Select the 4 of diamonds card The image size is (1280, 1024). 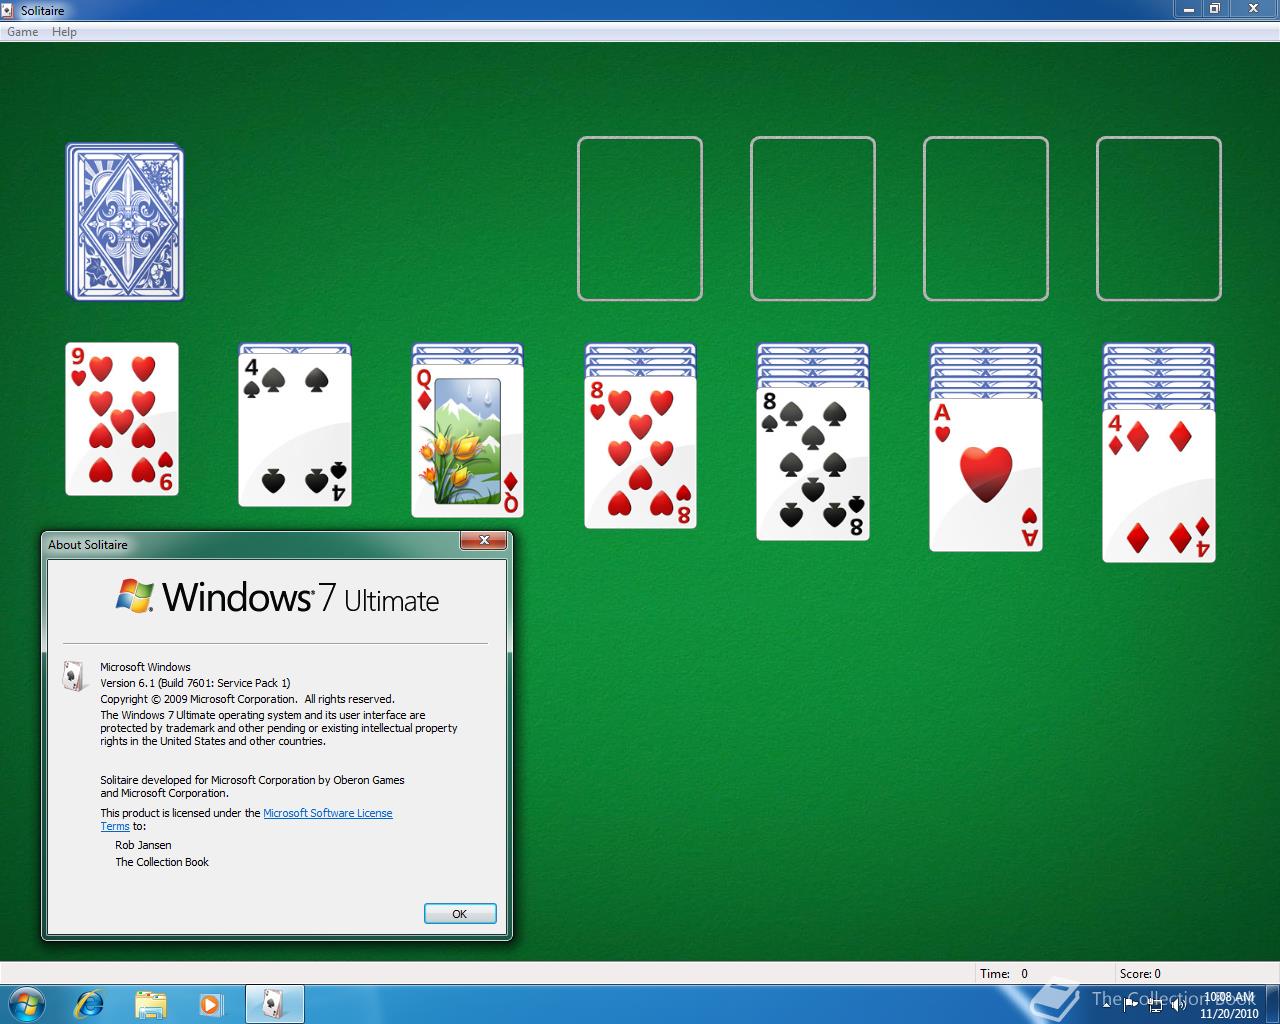1159,486
